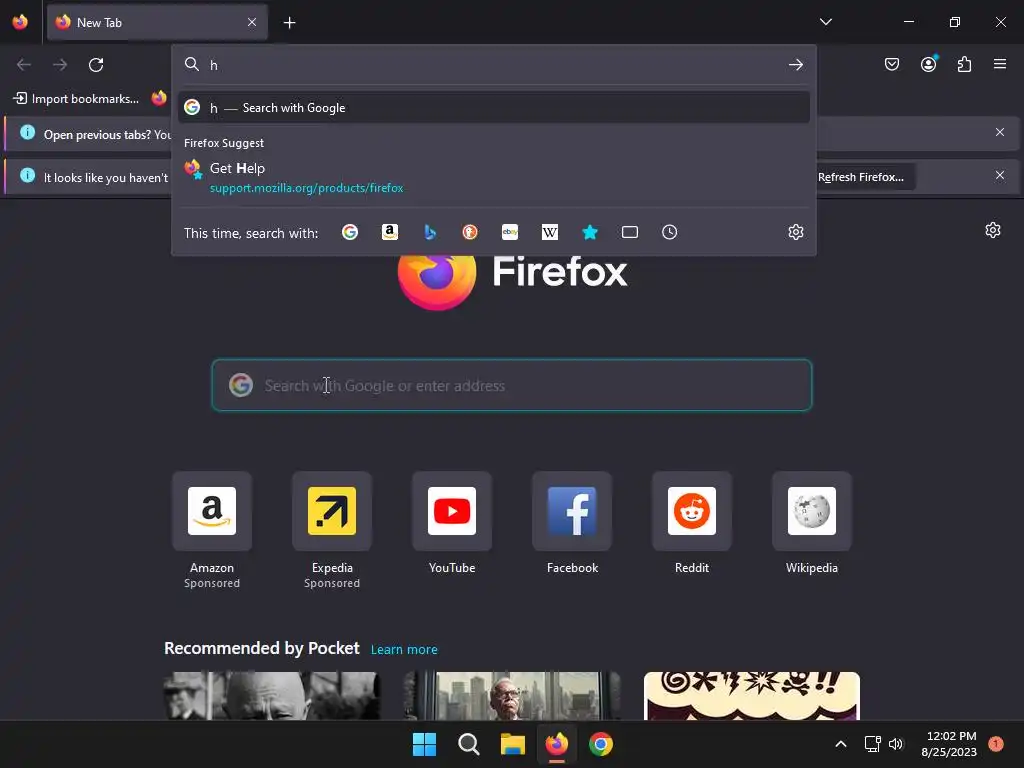
Task: Show hidden system tray icons
Action: point(841,744)
